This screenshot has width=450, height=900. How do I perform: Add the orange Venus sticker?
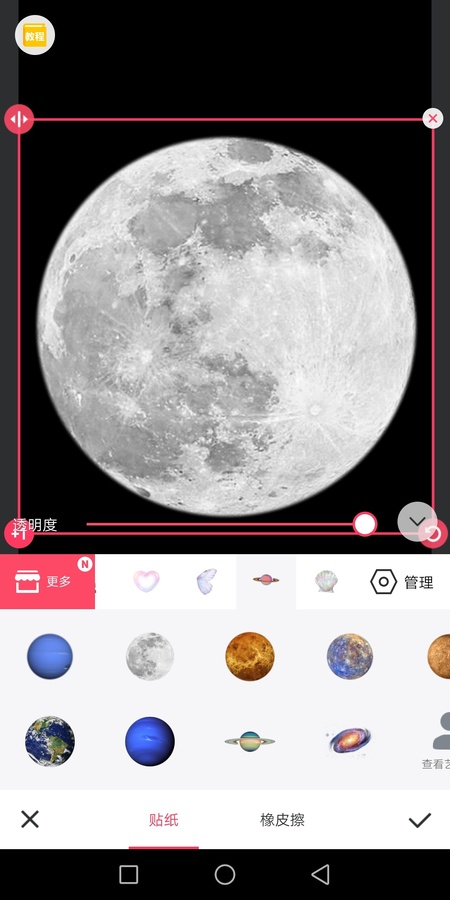point(250,656)
